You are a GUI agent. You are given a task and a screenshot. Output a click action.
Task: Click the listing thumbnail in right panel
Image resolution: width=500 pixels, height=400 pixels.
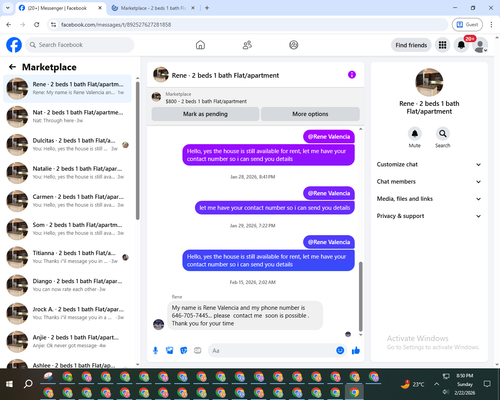point(429,82)
